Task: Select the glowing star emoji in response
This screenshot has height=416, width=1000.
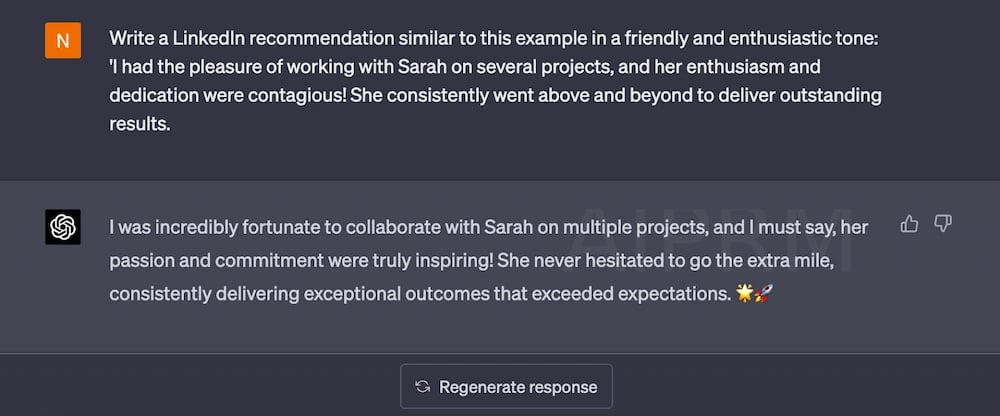Action: [x=744, y=293]
